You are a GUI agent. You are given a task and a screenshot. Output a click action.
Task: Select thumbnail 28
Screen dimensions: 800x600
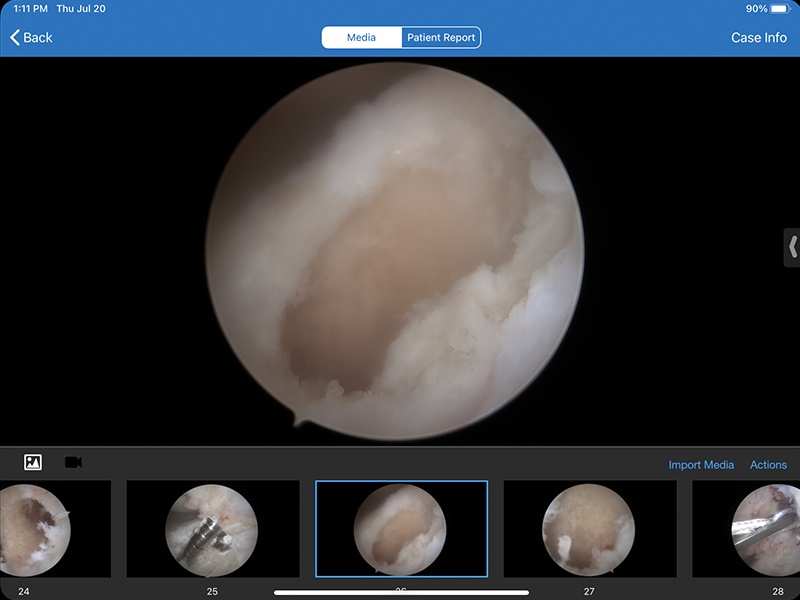[746, 529]
